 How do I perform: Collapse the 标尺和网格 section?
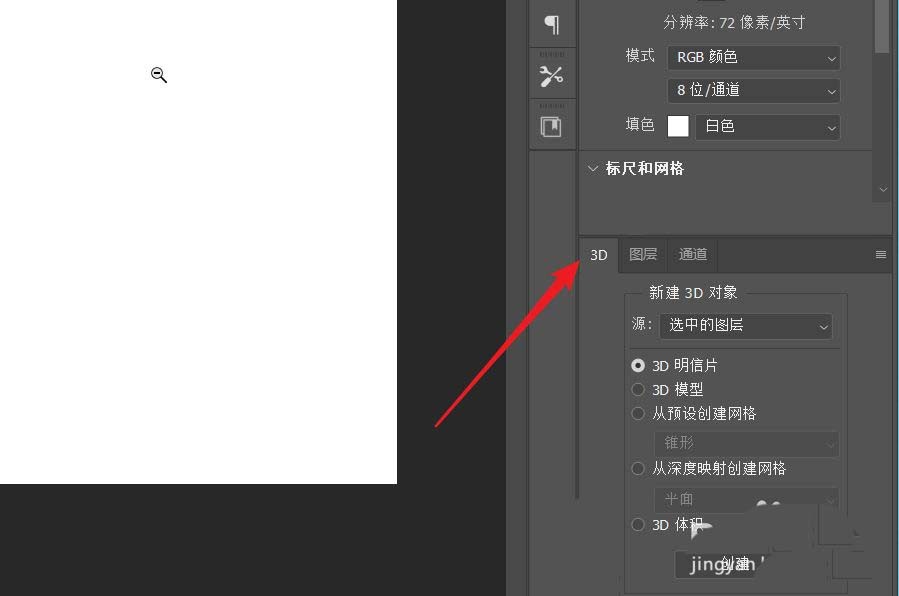coord(593,168)
